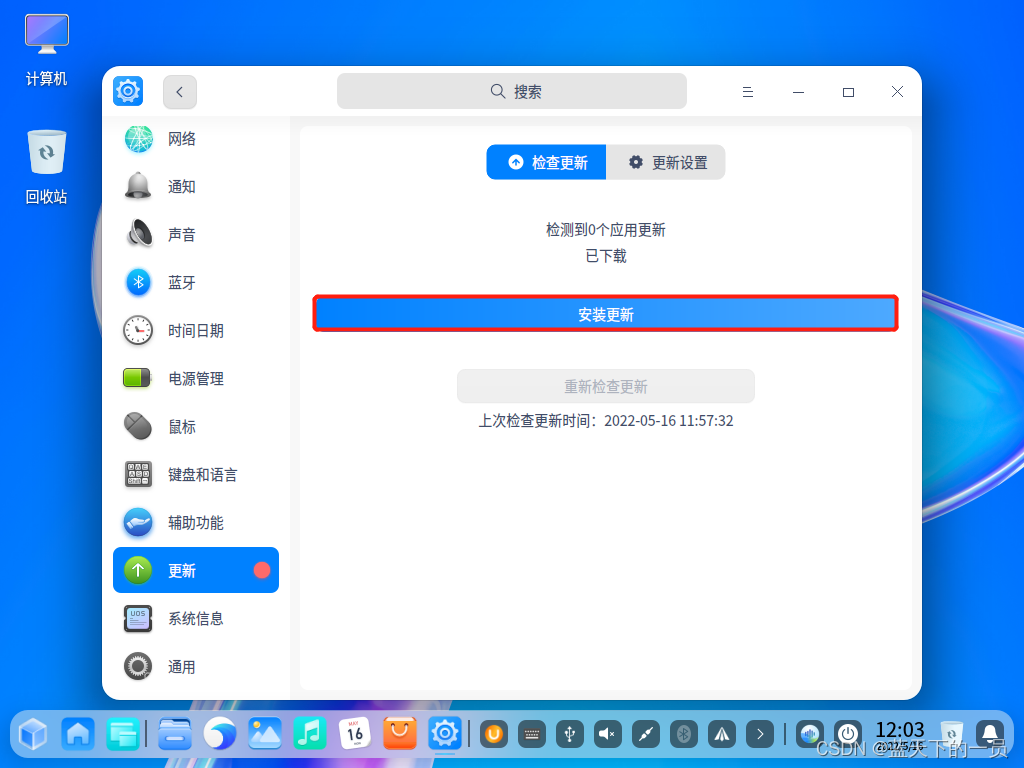Open the 计算机 desktop icon

tap(46, 50)
